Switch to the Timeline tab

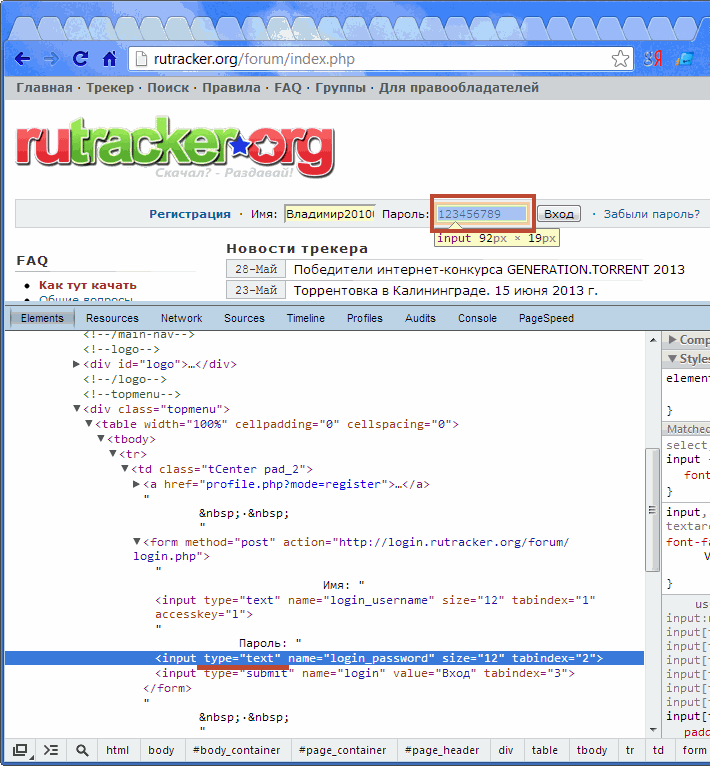(306, 318)
